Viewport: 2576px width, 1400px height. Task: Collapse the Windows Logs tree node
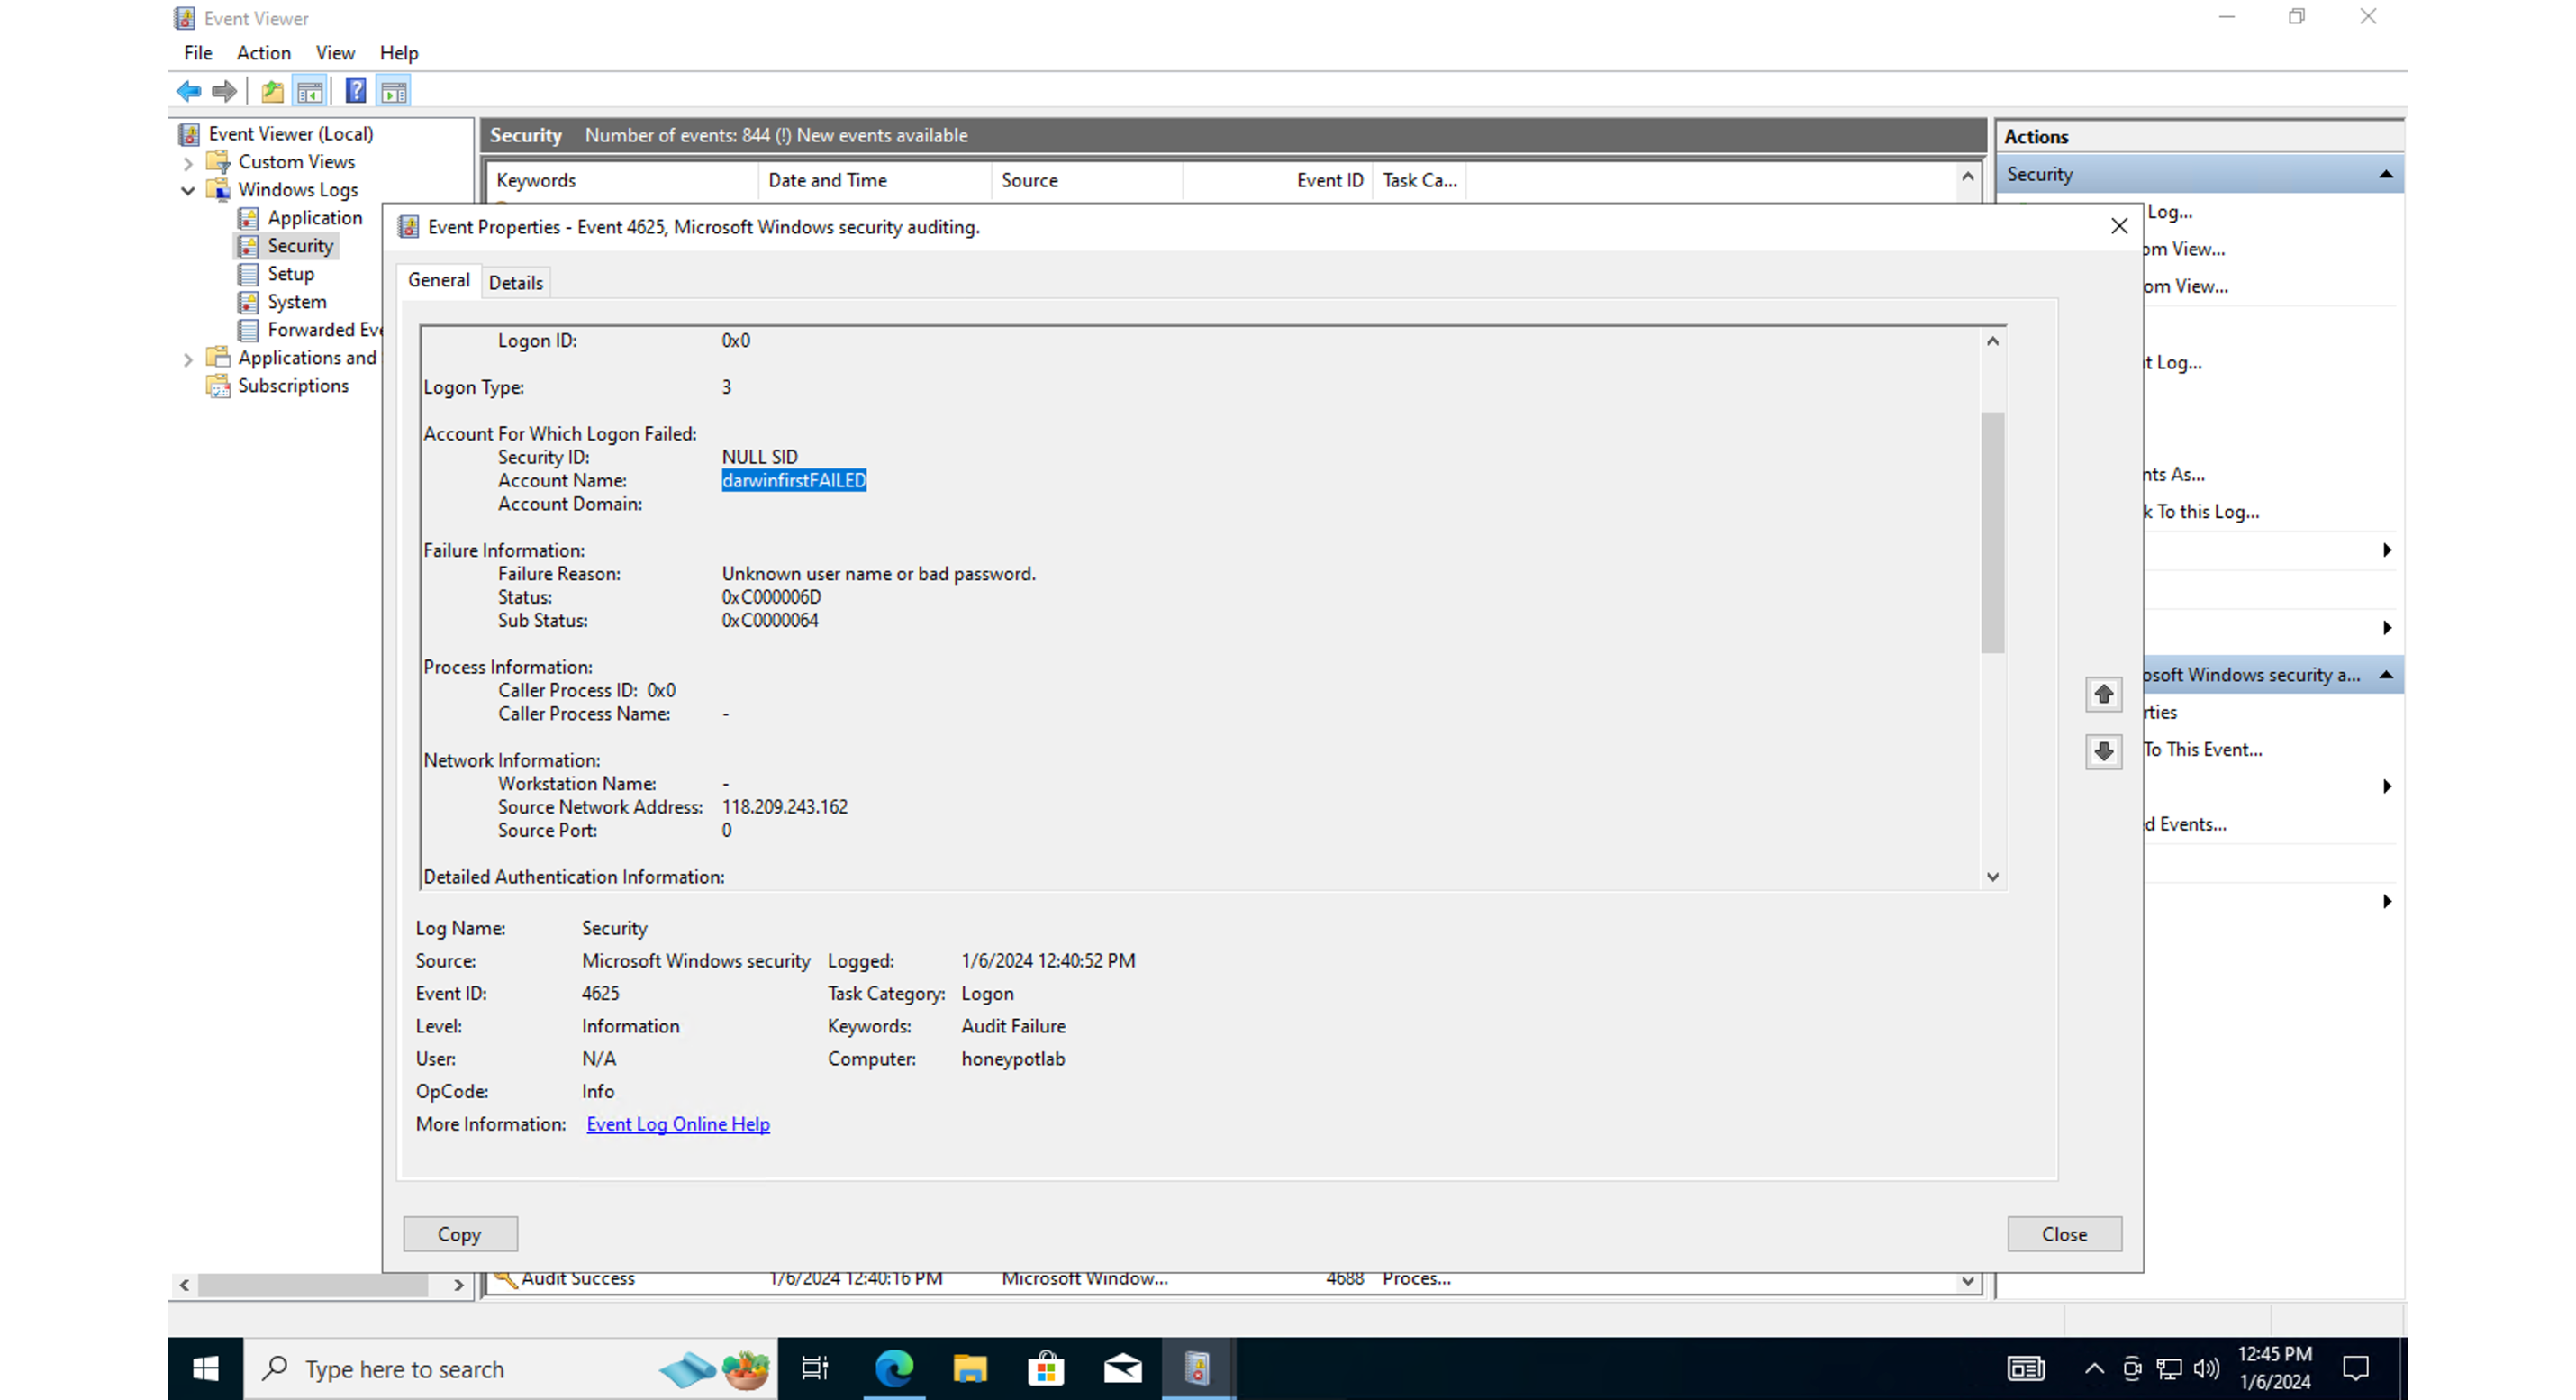point(188,190)
